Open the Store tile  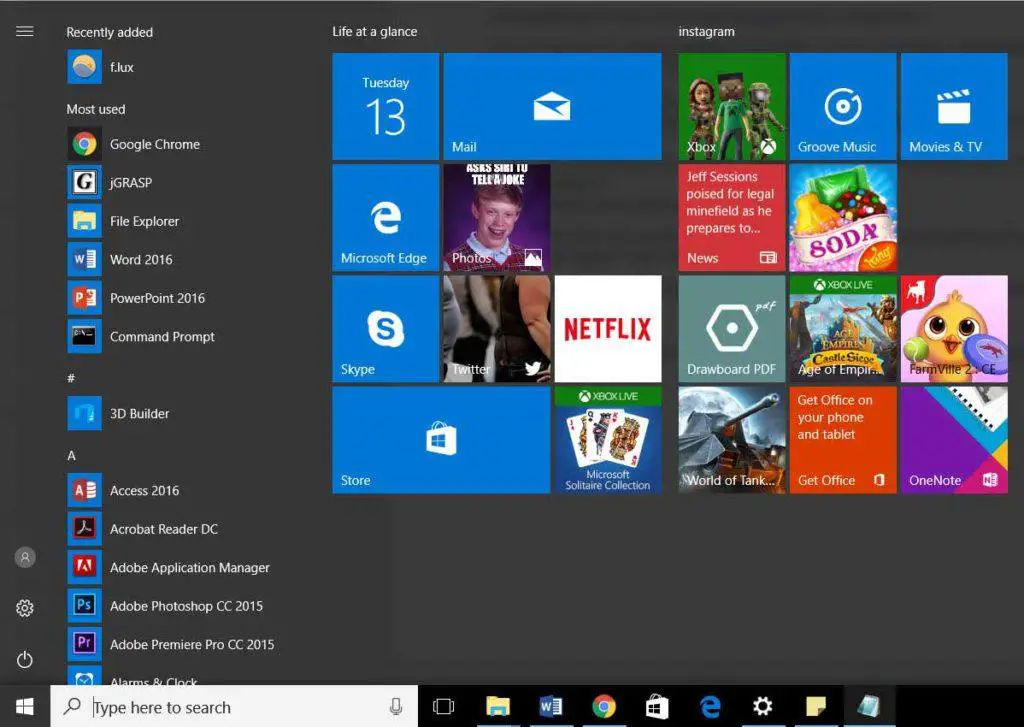pos(441,440)
